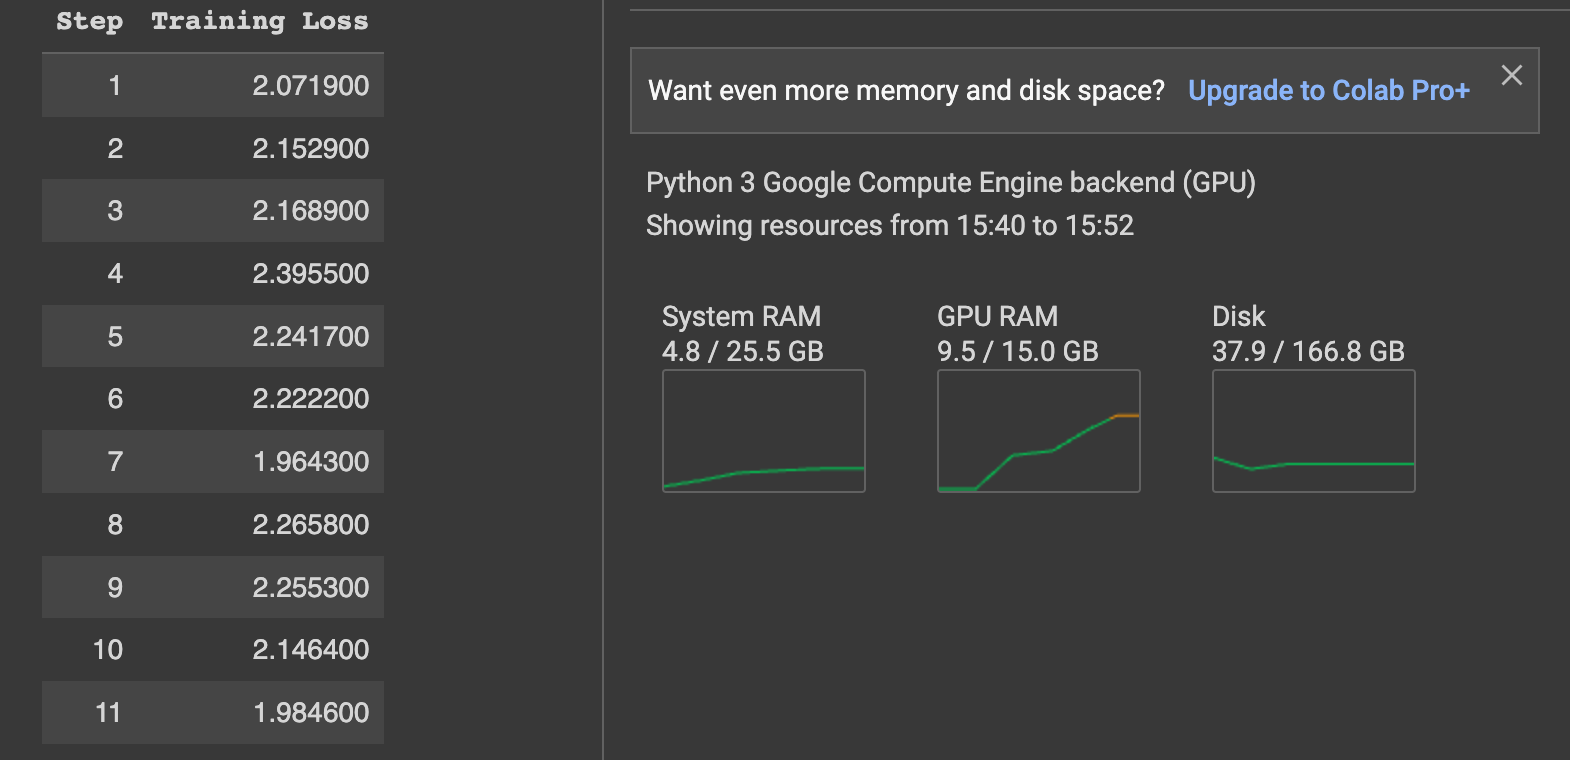This screenshot has height=760, width=1570.
Task: Click the step 7 row loss 1.964300
Action: [310, 462]
